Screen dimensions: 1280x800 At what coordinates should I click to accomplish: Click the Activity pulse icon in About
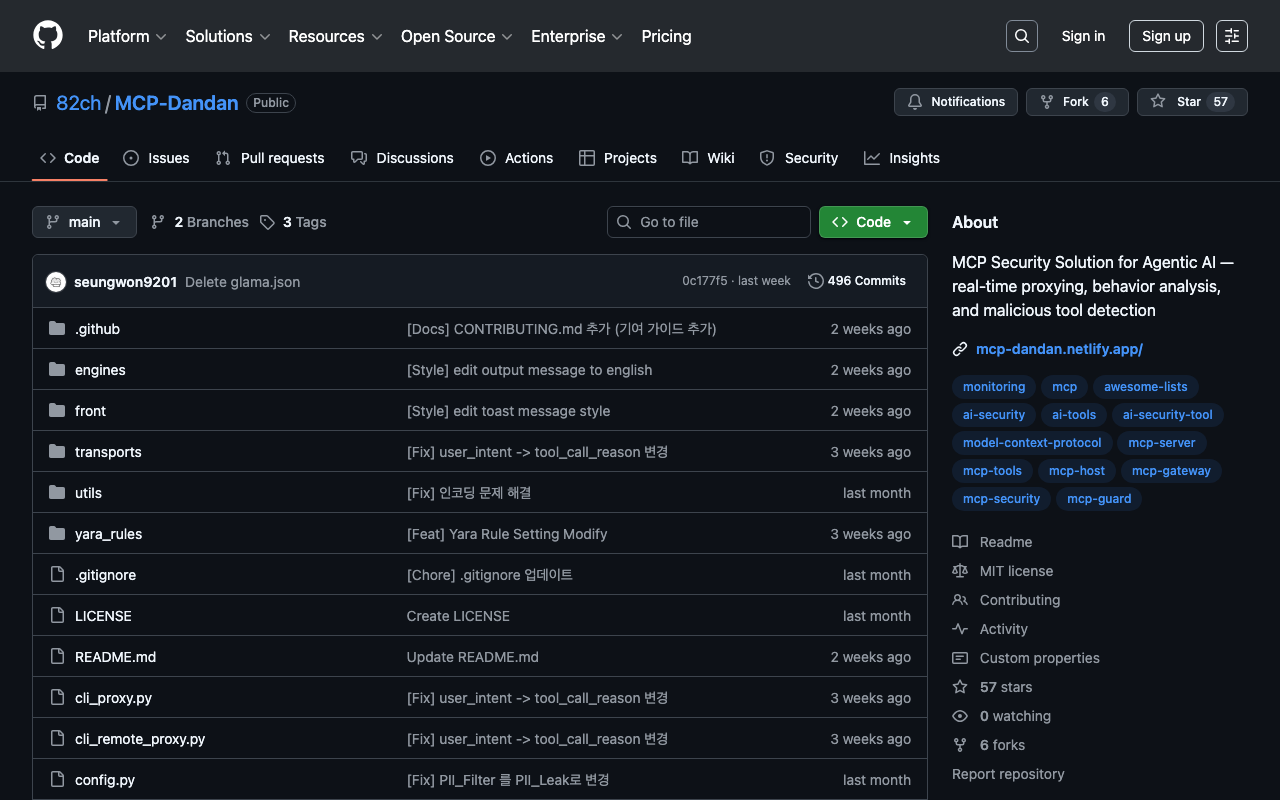click(960, 629)
